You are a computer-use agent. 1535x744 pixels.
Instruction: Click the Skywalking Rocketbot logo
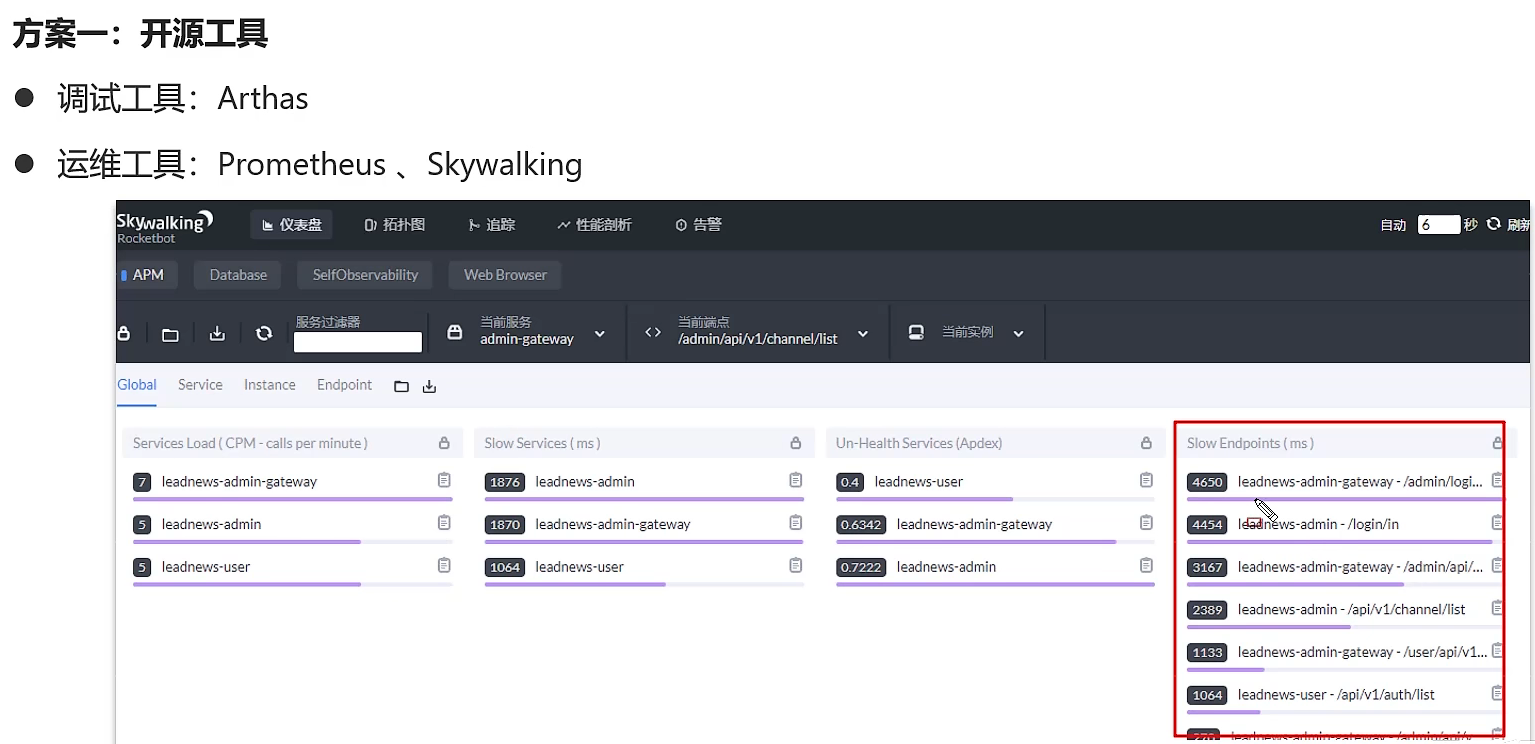coord(164,226)
